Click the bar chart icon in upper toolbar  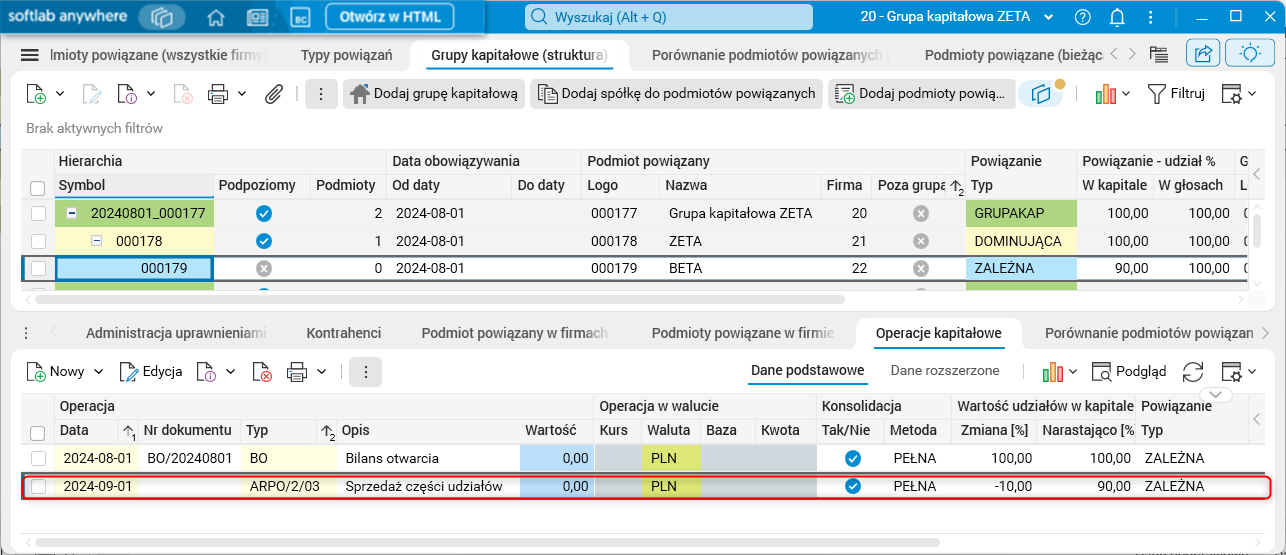tap(1105, 94)
